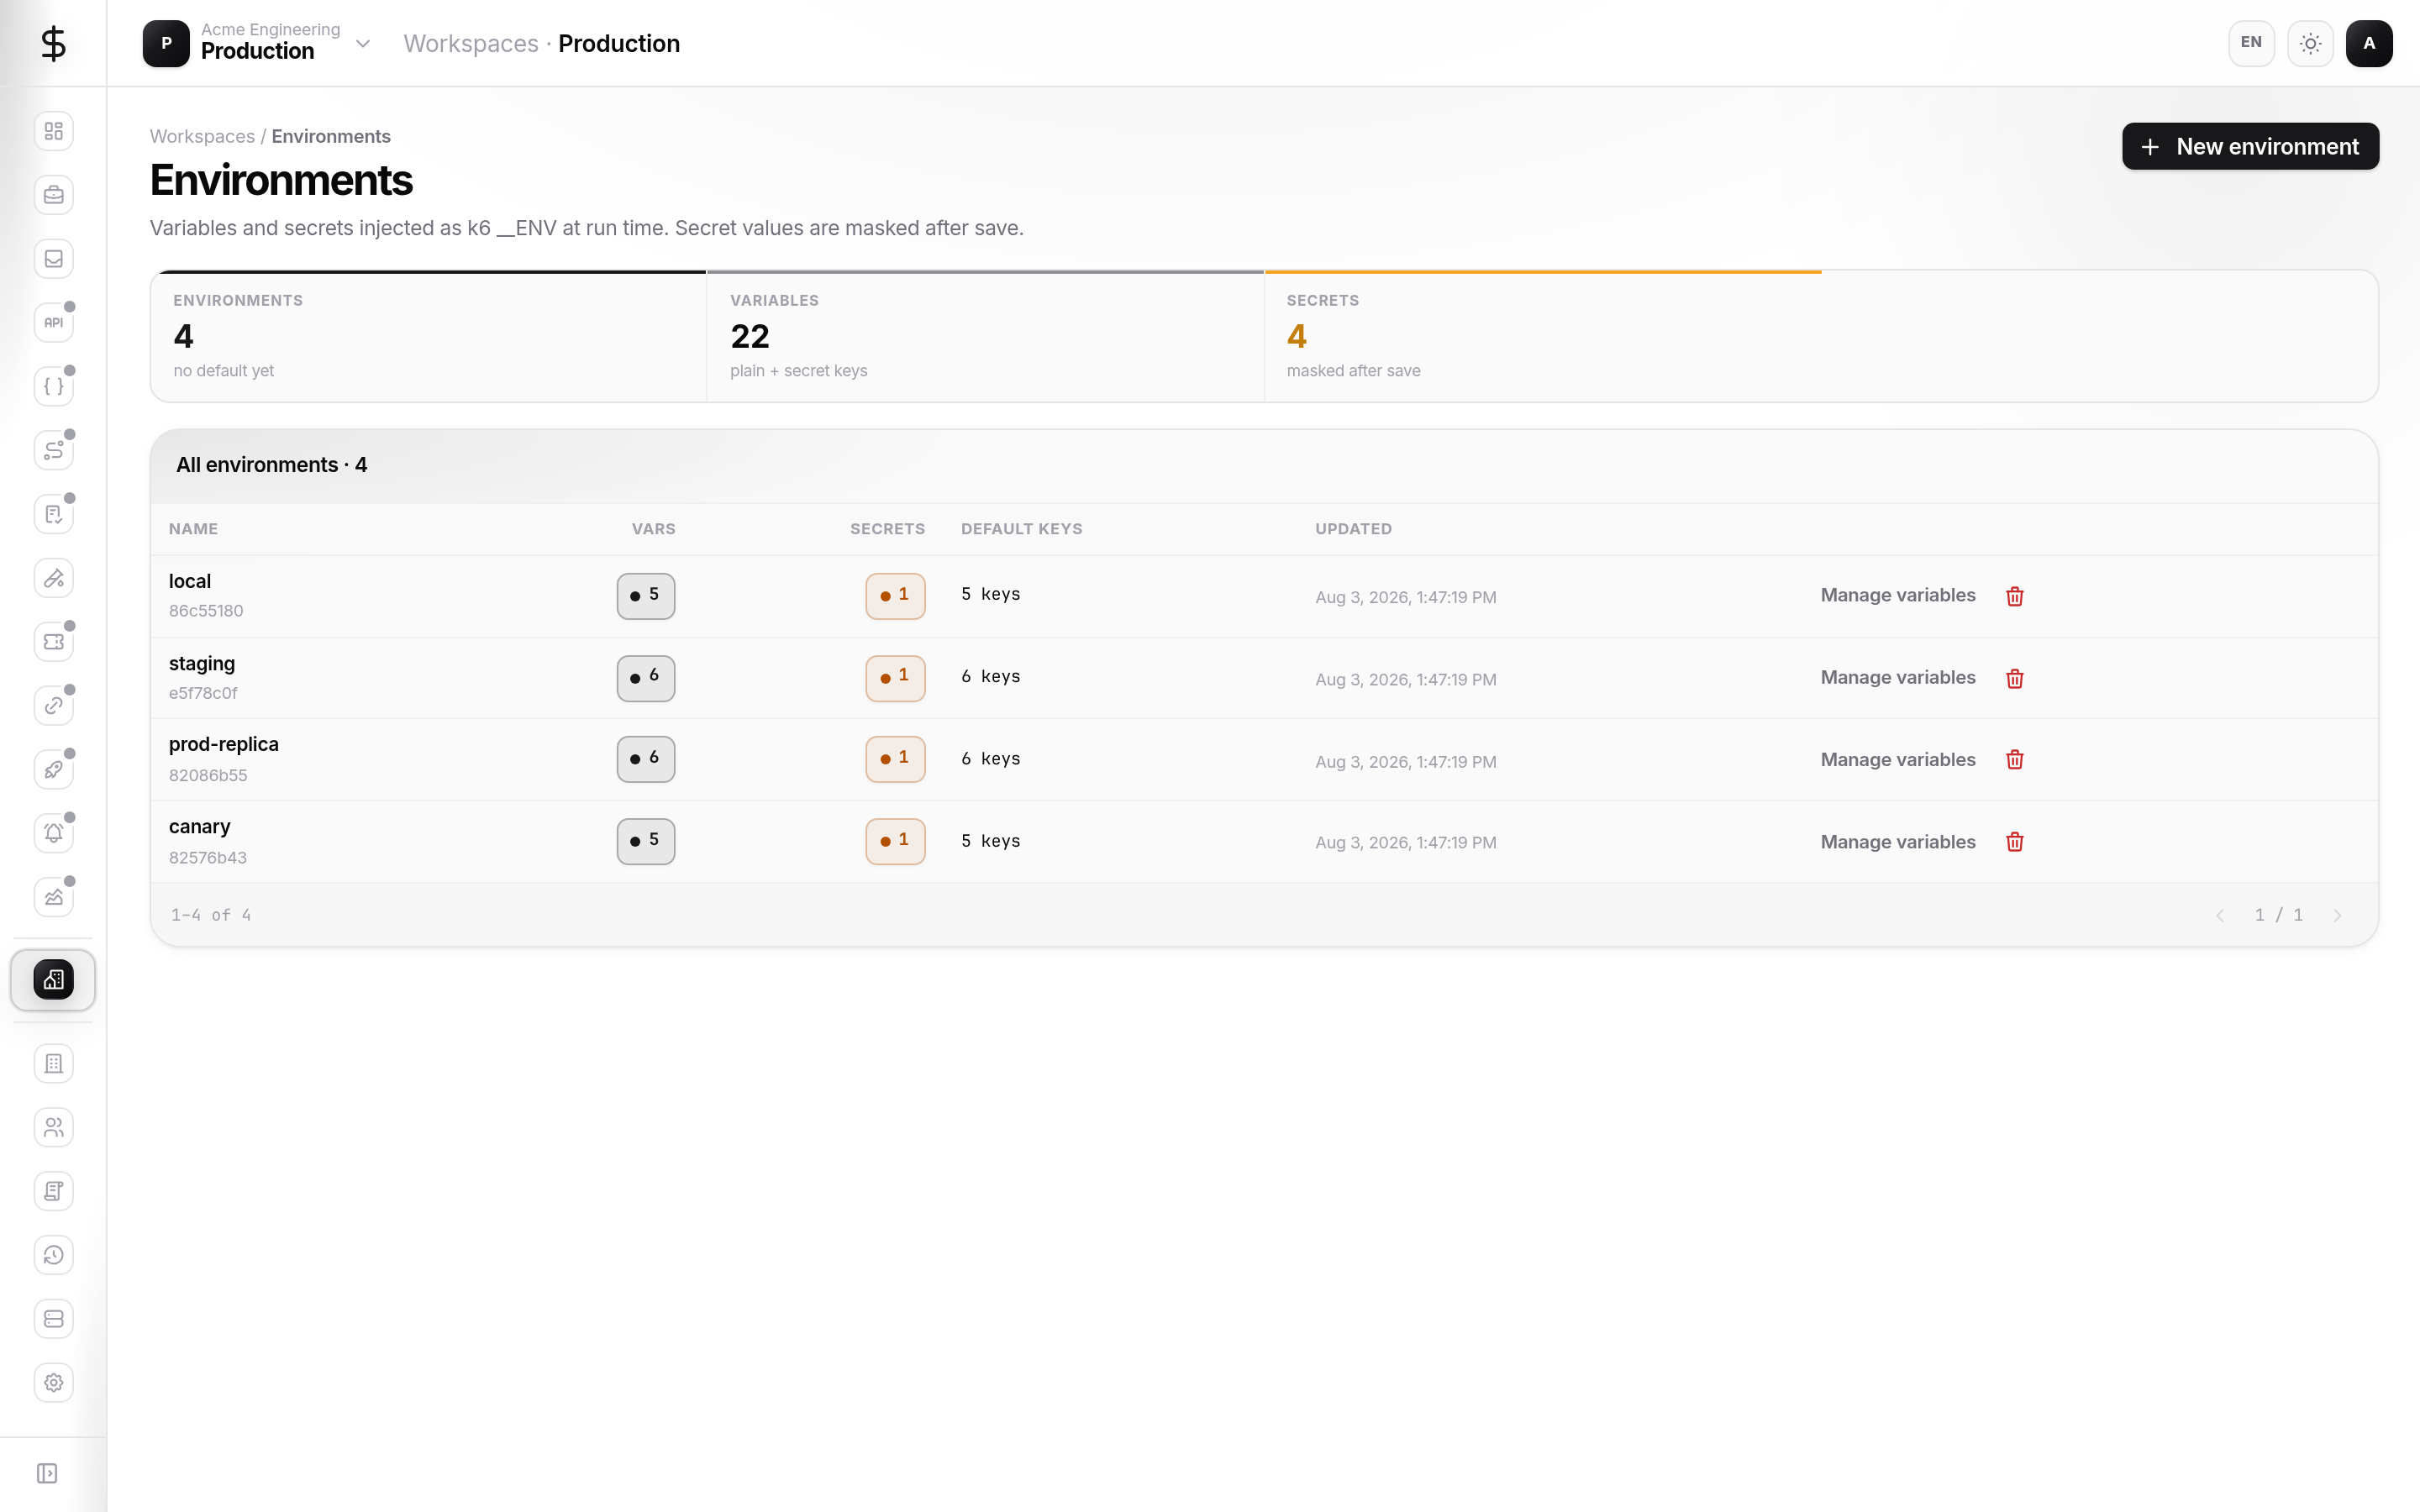Image resolution: width=2420 pixels, height=1512 pixels.
Task: Open the dashboard grid icon in sidebar
Action: pos(54,131)
